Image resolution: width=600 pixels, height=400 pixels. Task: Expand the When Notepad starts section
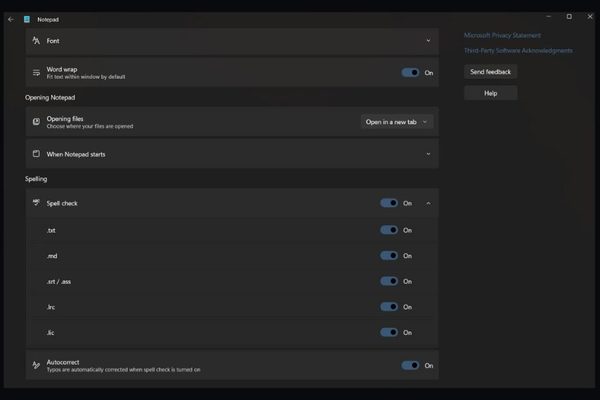pyautogui.click(x=428, y=154)
